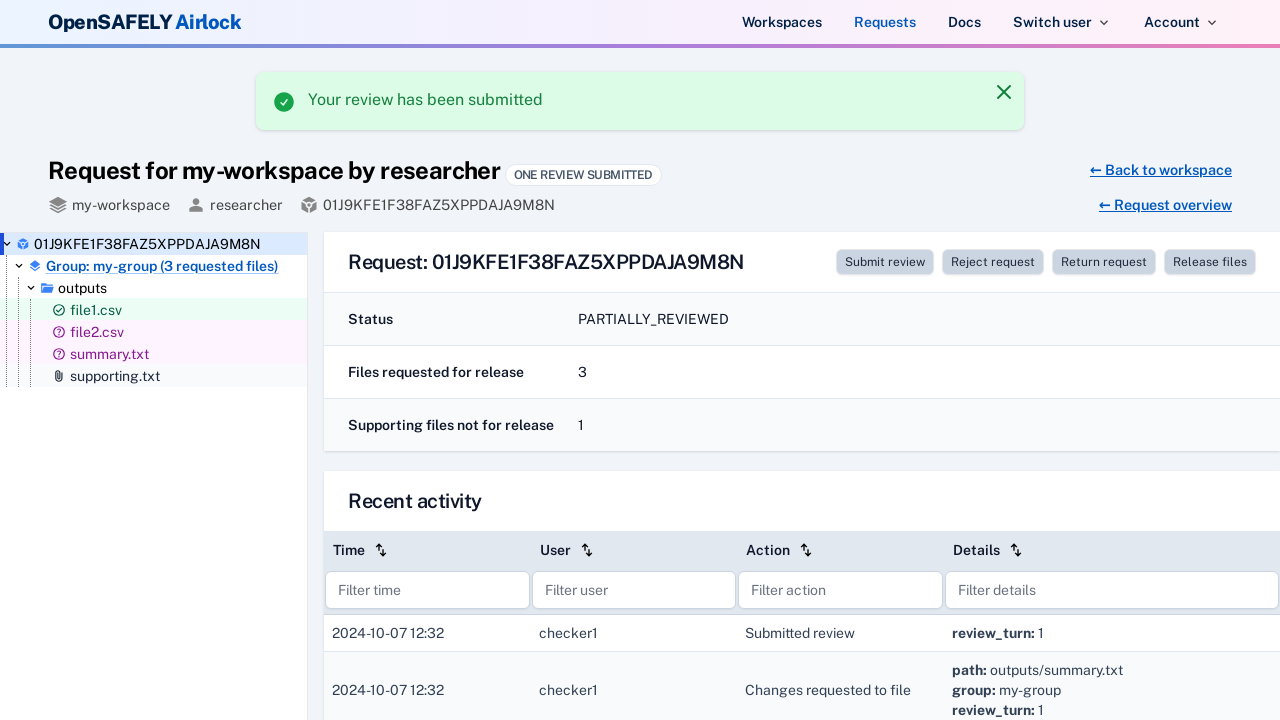Collapse the outputs folder in tree

(31, 288)
